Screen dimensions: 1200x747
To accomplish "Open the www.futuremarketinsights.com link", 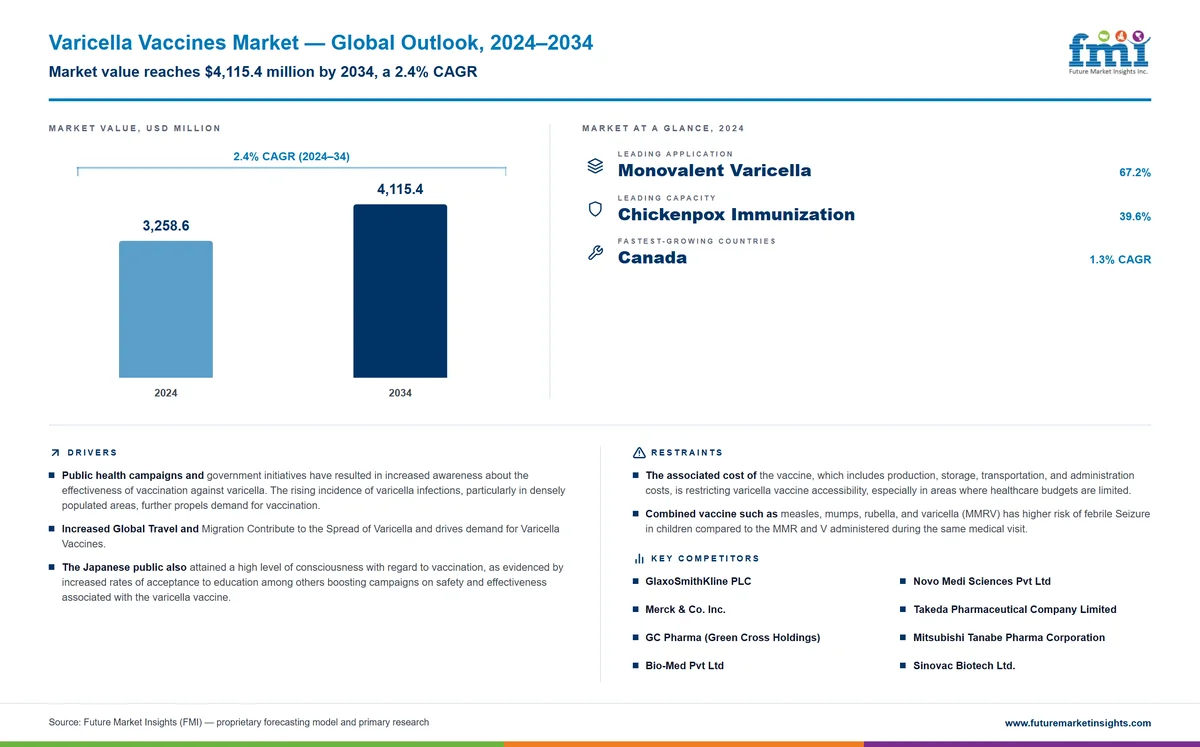I will tap(1078, 723).
